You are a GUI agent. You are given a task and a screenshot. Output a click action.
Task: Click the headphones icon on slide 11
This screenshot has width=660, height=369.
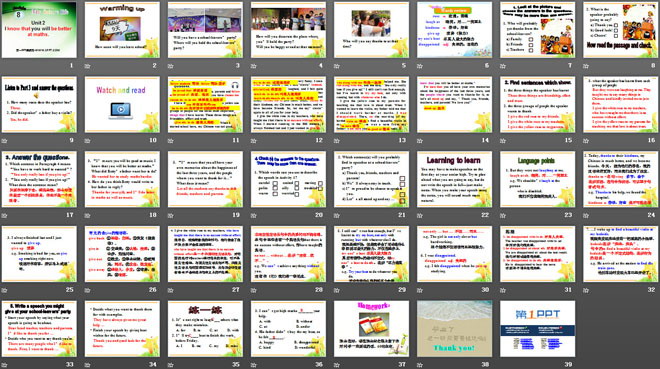click(x=235, y=85)
